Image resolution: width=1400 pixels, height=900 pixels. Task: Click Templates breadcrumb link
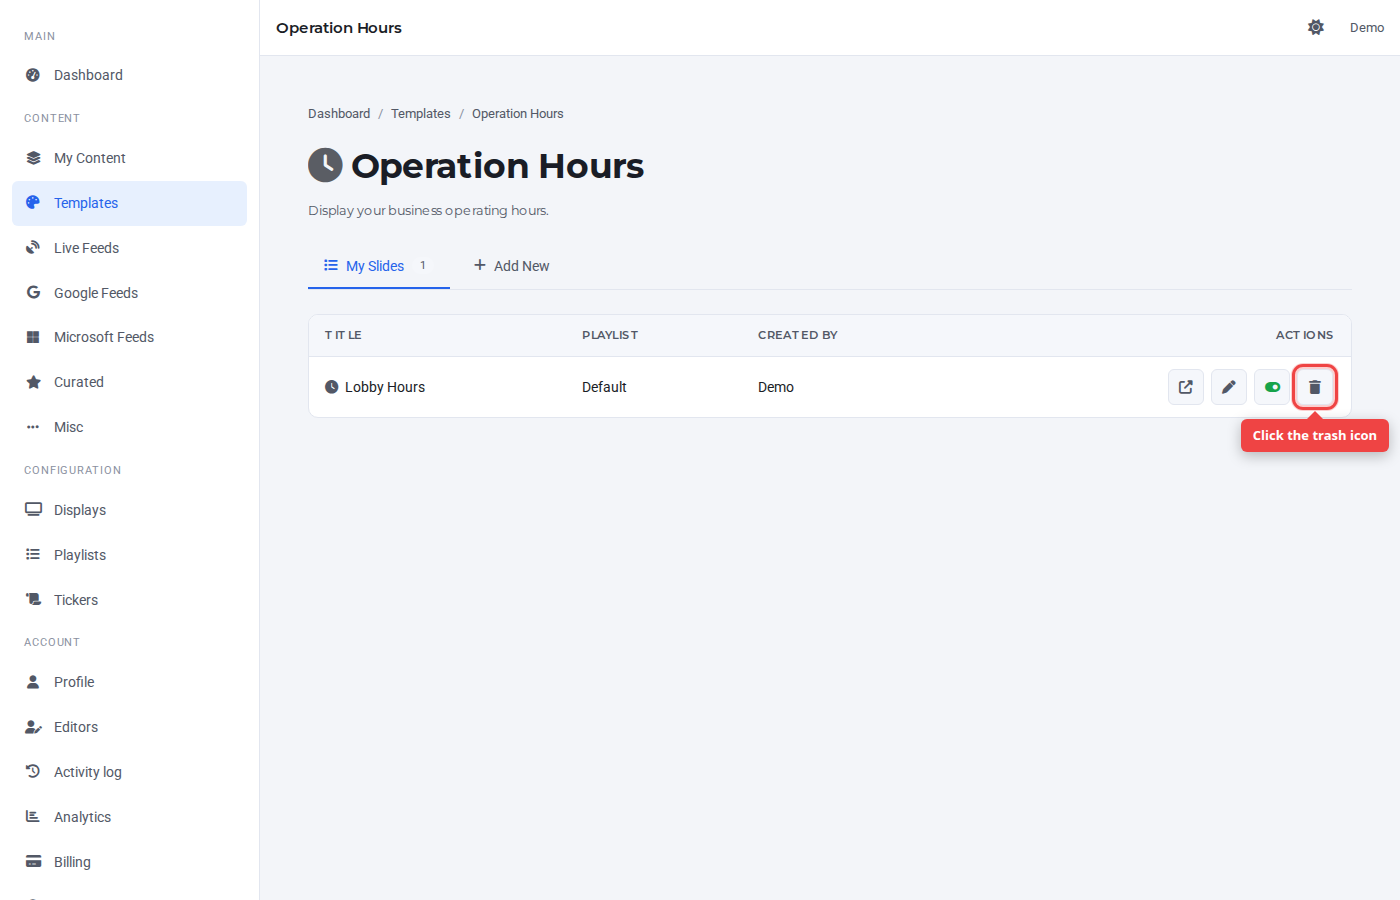(x=421, y=114)
